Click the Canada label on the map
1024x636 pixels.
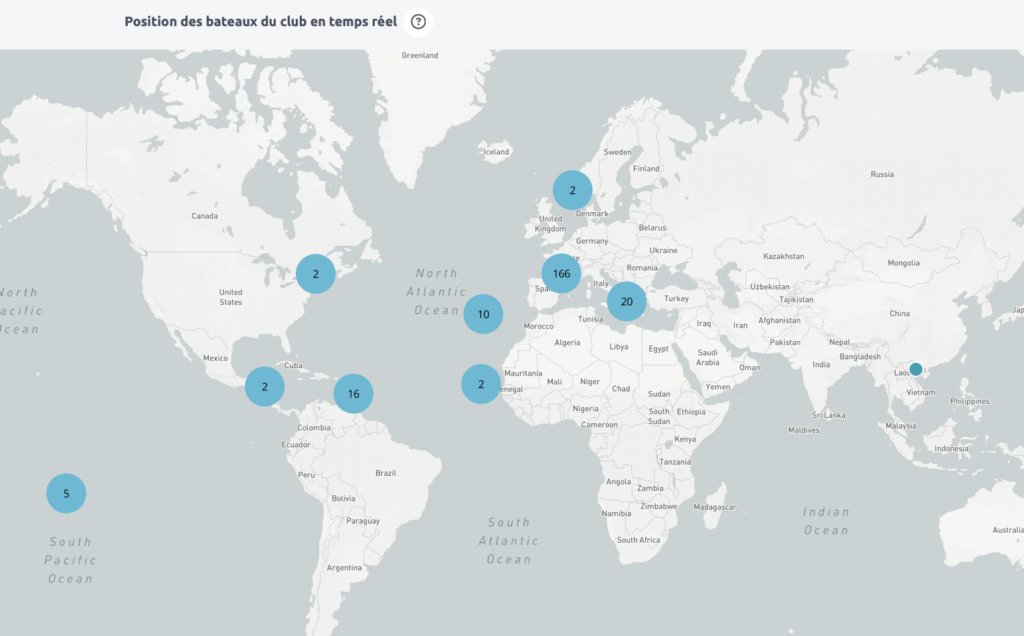pyautogui.click(x=204, y=216)
